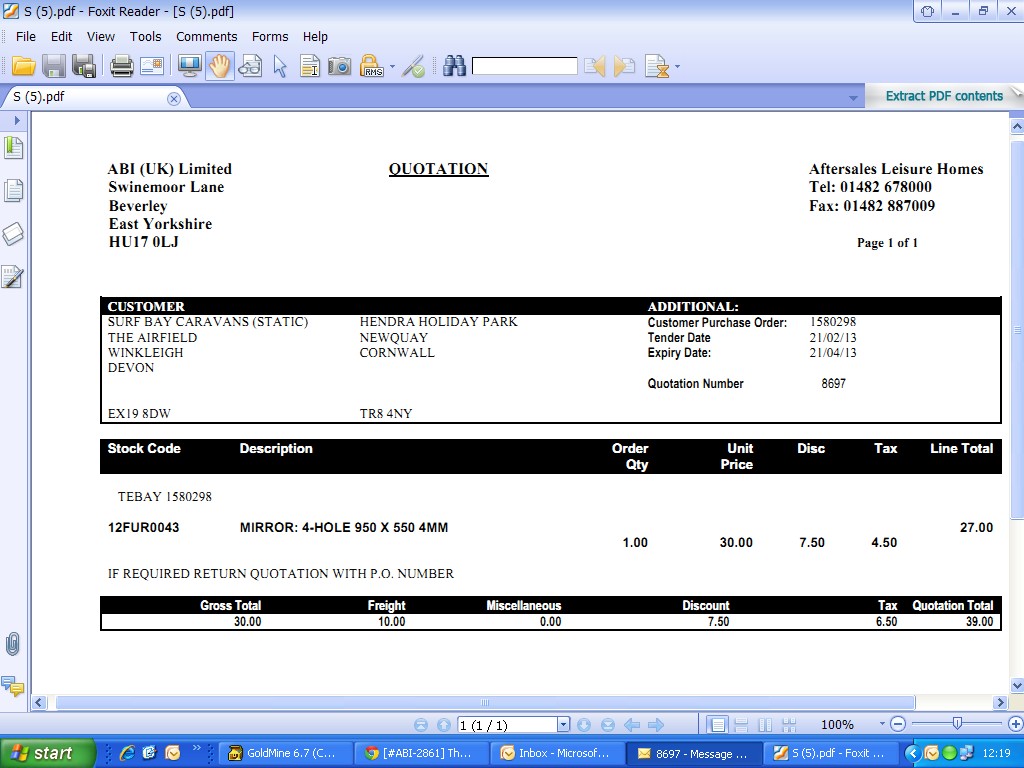Enable continuous page view mode
The width and height of the screenshot is (1024, 768).
(x=741, y=725)
